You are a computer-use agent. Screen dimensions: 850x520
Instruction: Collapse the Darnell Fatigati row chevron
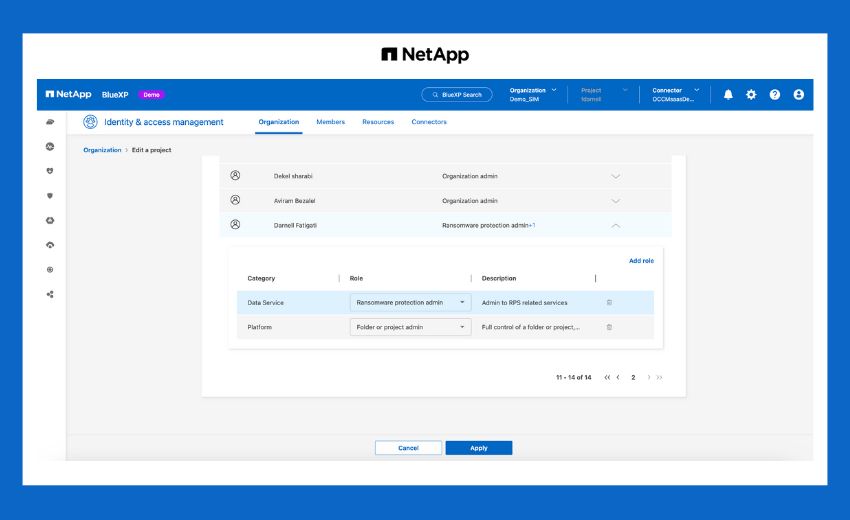[x=615, y=225]
